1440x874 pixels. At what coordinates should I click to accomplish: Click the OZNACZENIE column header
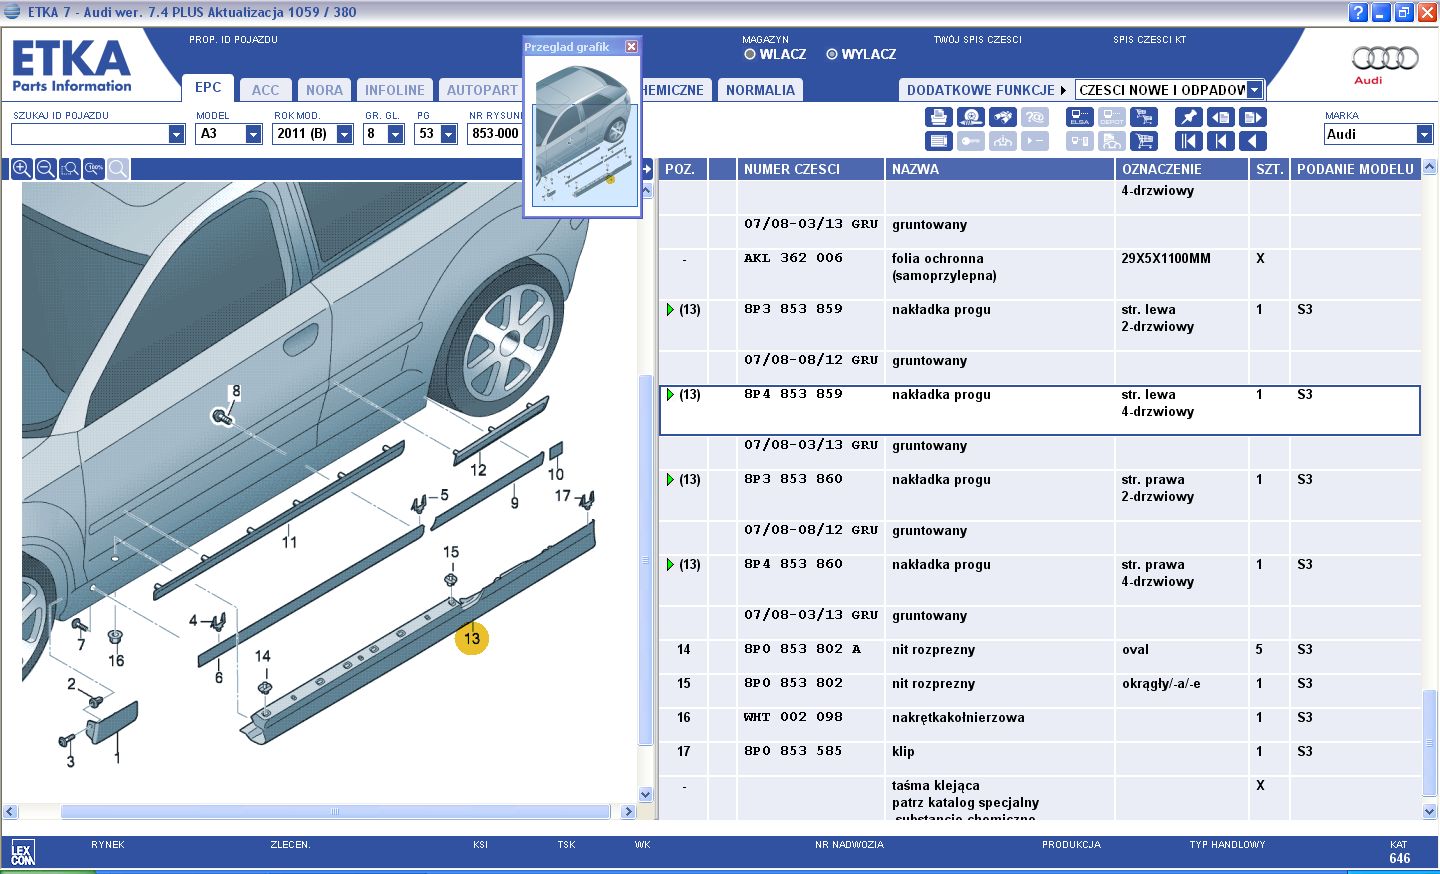tap(1182, 169)
